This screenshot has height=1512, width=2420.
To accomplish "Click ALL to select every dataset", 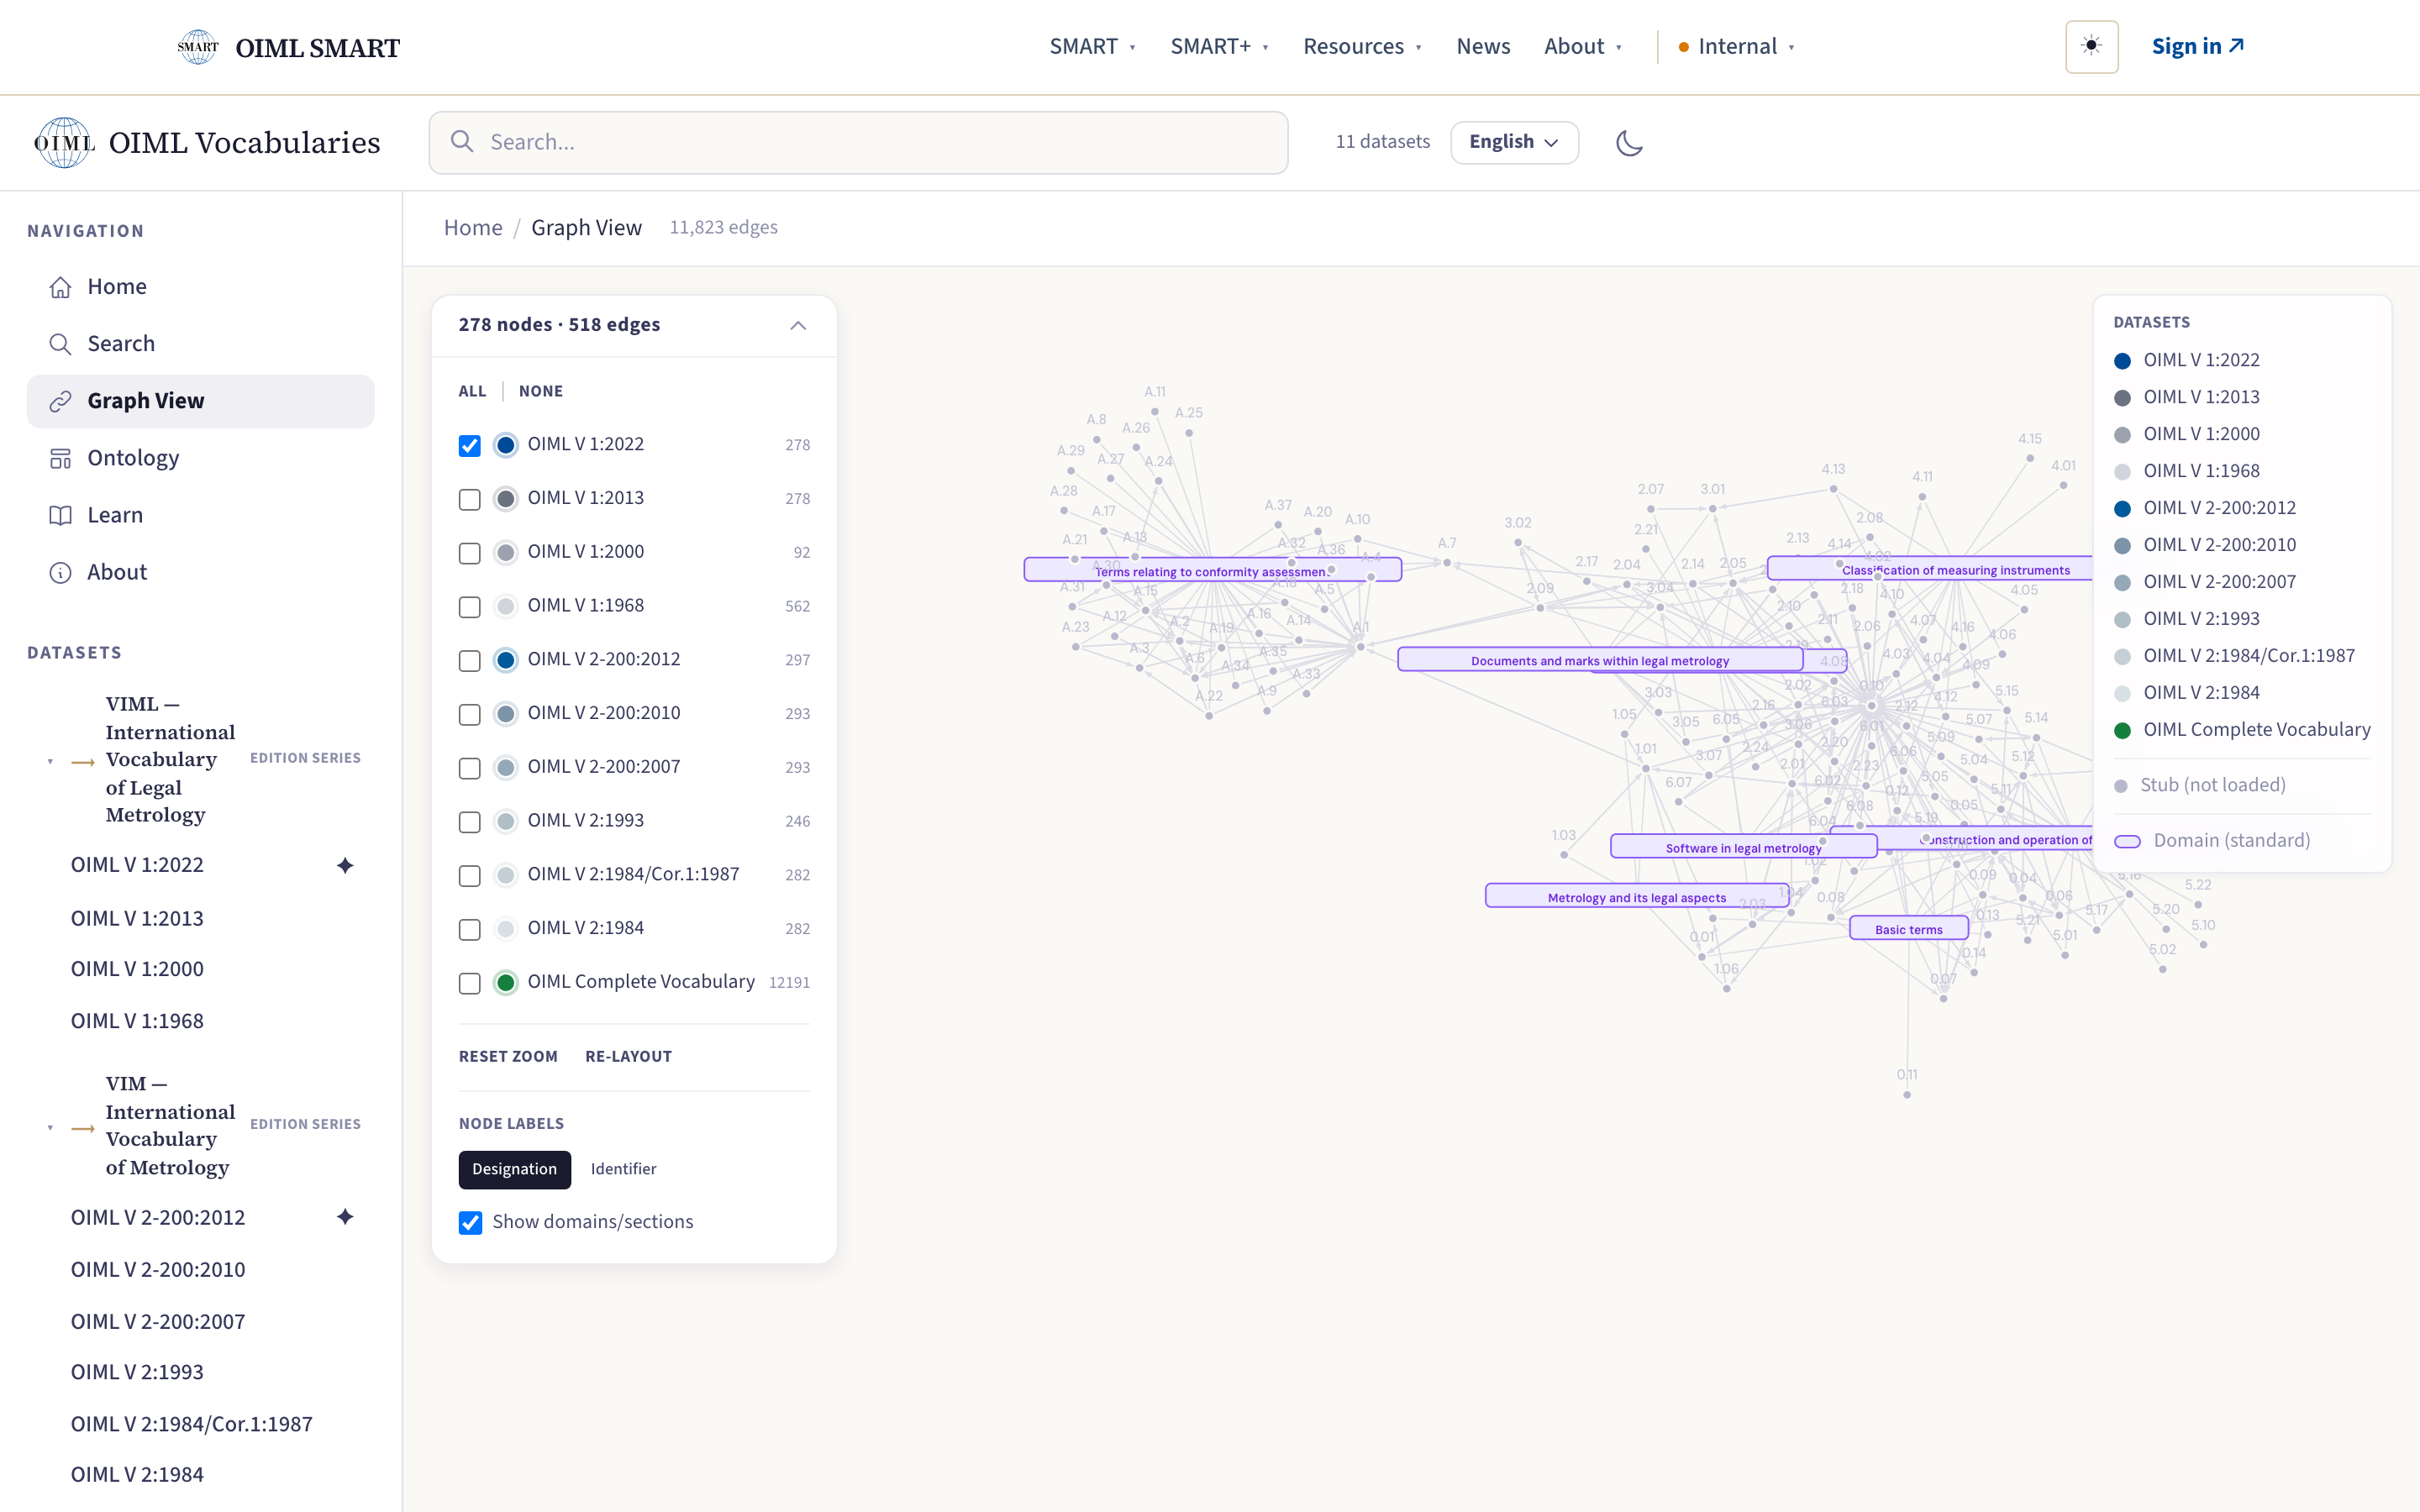I will [472, 391].
